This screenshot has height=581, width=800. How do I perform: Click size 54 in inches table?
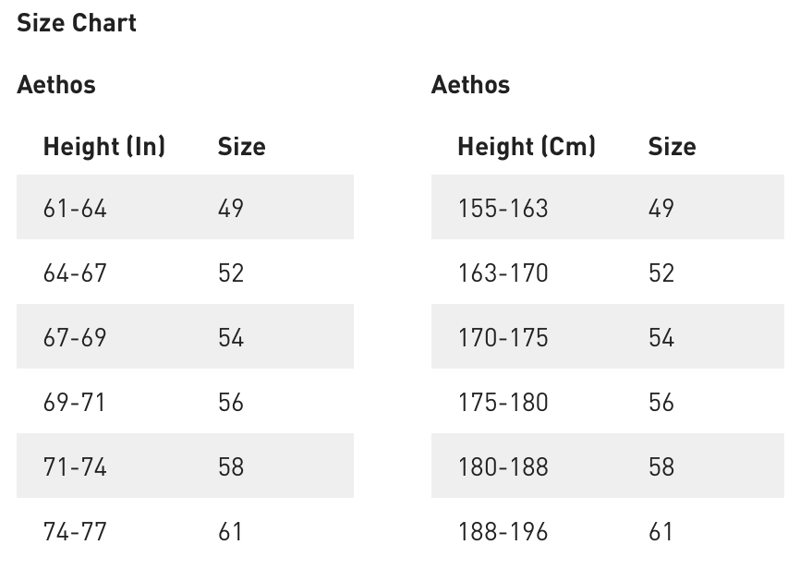click(231, 337)
